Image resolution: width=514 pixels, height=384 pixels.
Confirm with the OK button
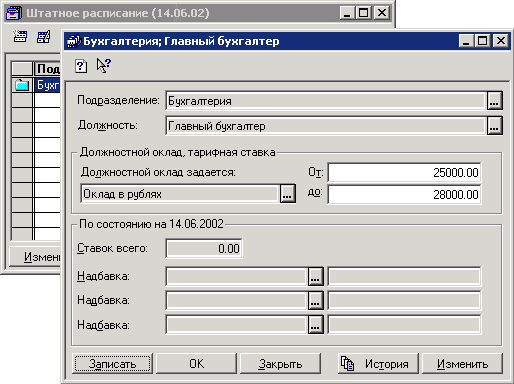(x=196, y=364)
